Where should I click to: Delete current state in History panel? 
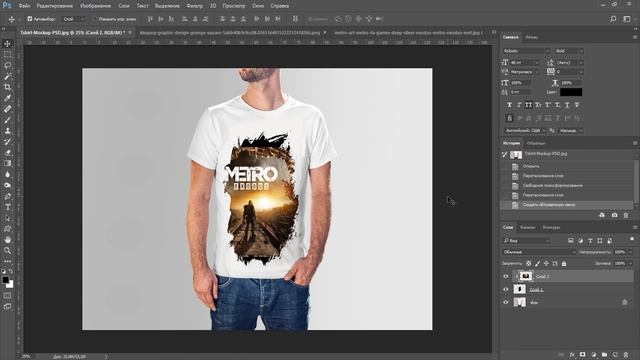click(626, 215)
